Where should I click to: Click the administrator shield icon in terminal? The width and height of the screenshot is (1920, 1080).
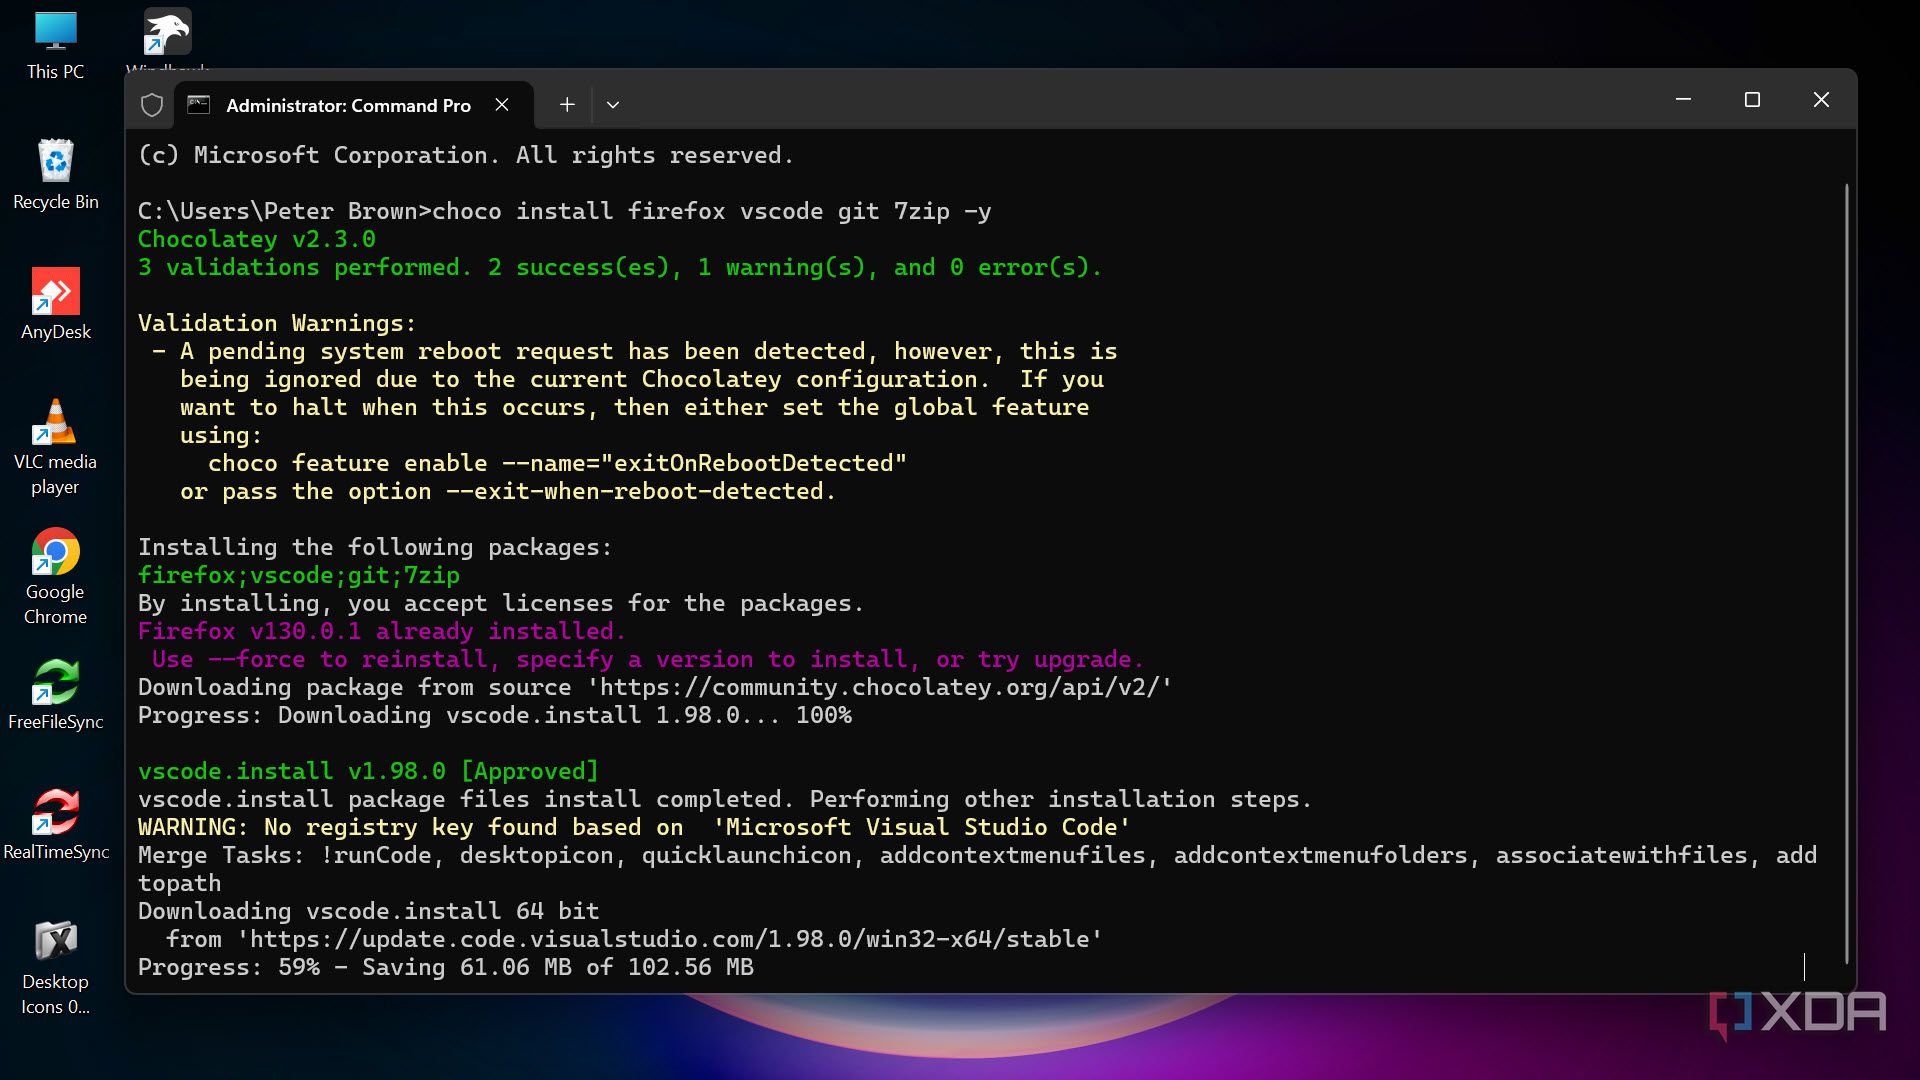152,105
